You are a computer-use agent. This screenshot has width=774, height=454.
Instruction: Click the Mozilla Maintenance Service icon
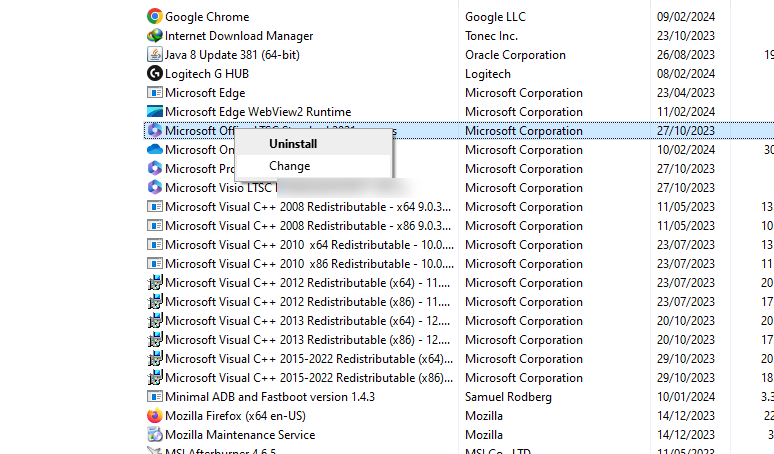pyautogui.click(x=155, y=435)
